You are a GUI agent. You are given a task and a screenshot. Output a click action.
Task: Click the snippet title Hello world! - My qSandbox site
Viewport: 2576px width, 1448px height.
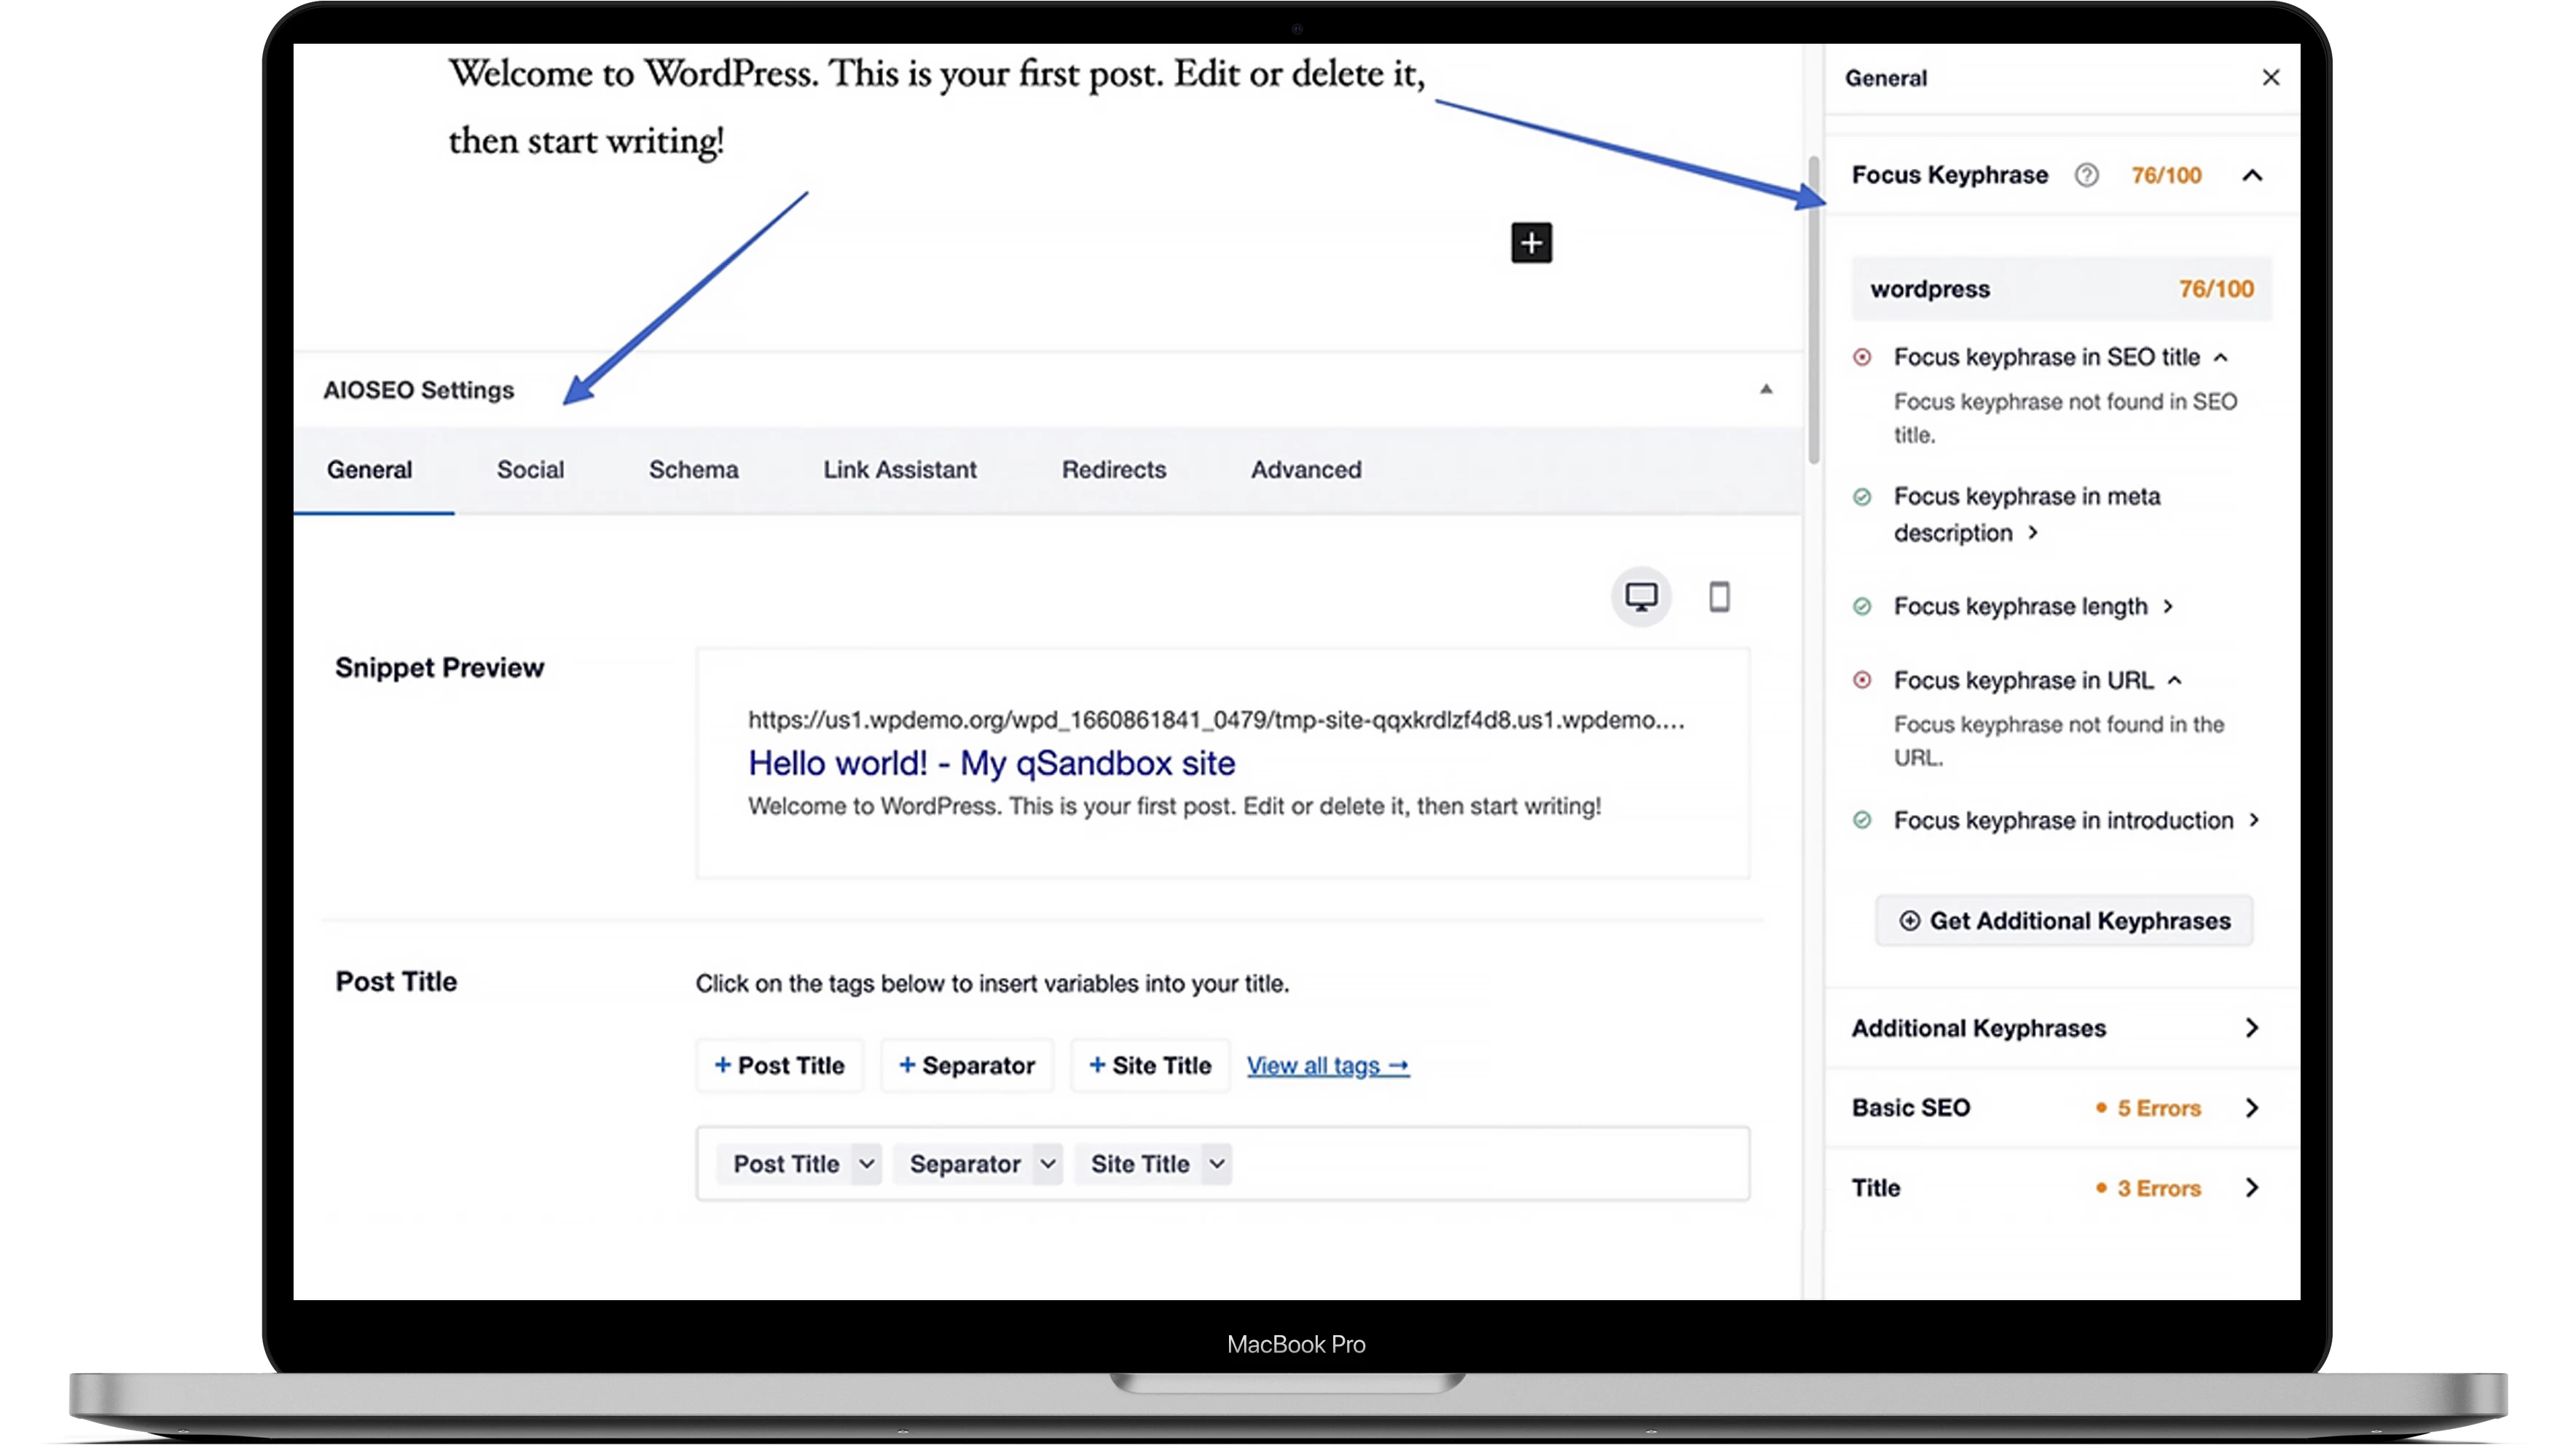coord(991,763)
